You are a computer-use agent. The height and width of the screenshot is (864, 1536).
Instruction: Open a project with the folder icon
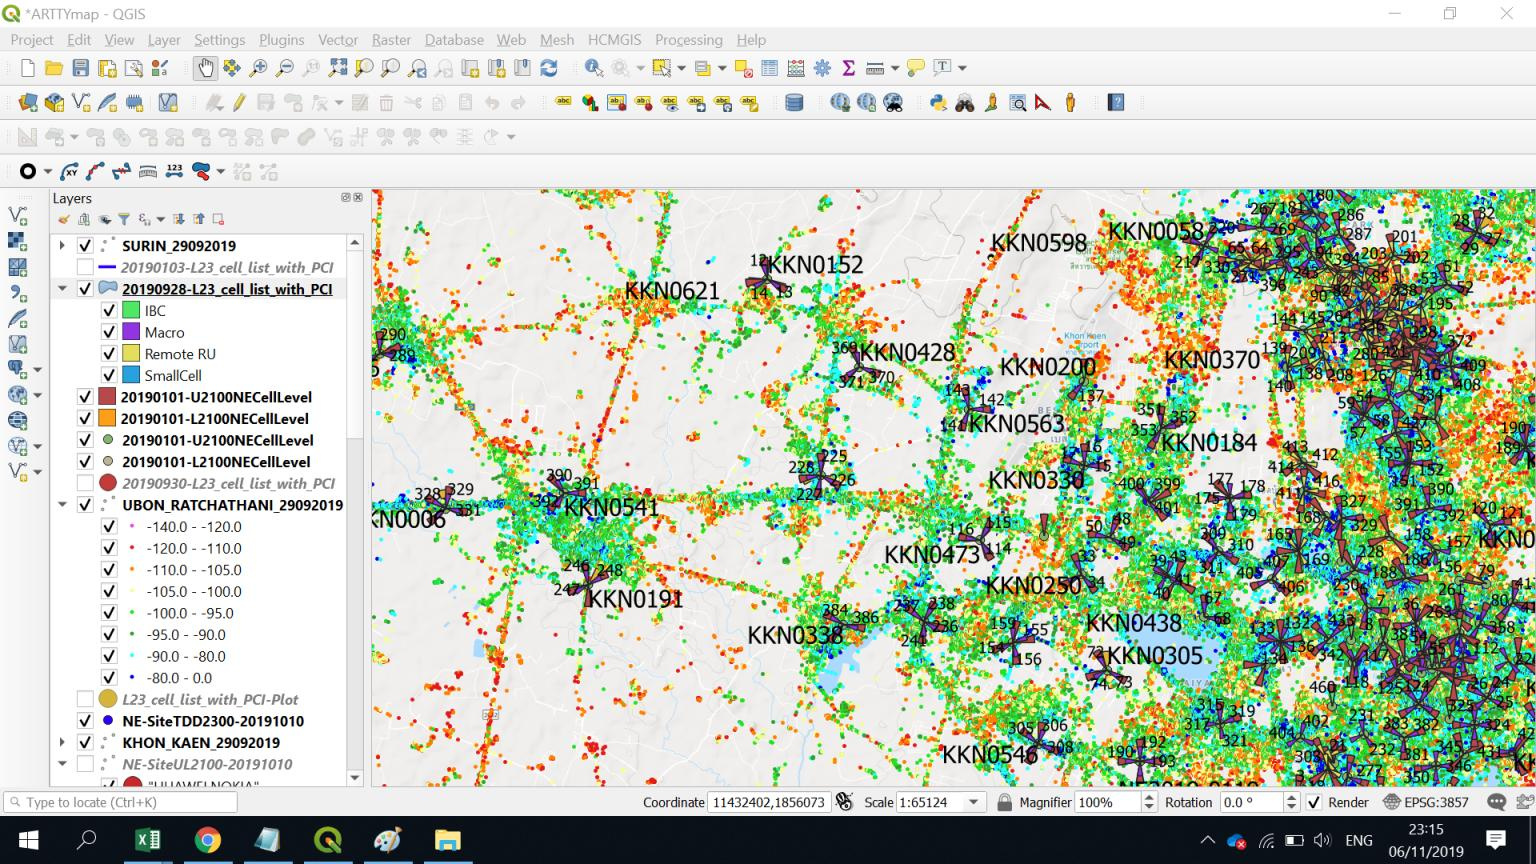click(x=54, y=68)
